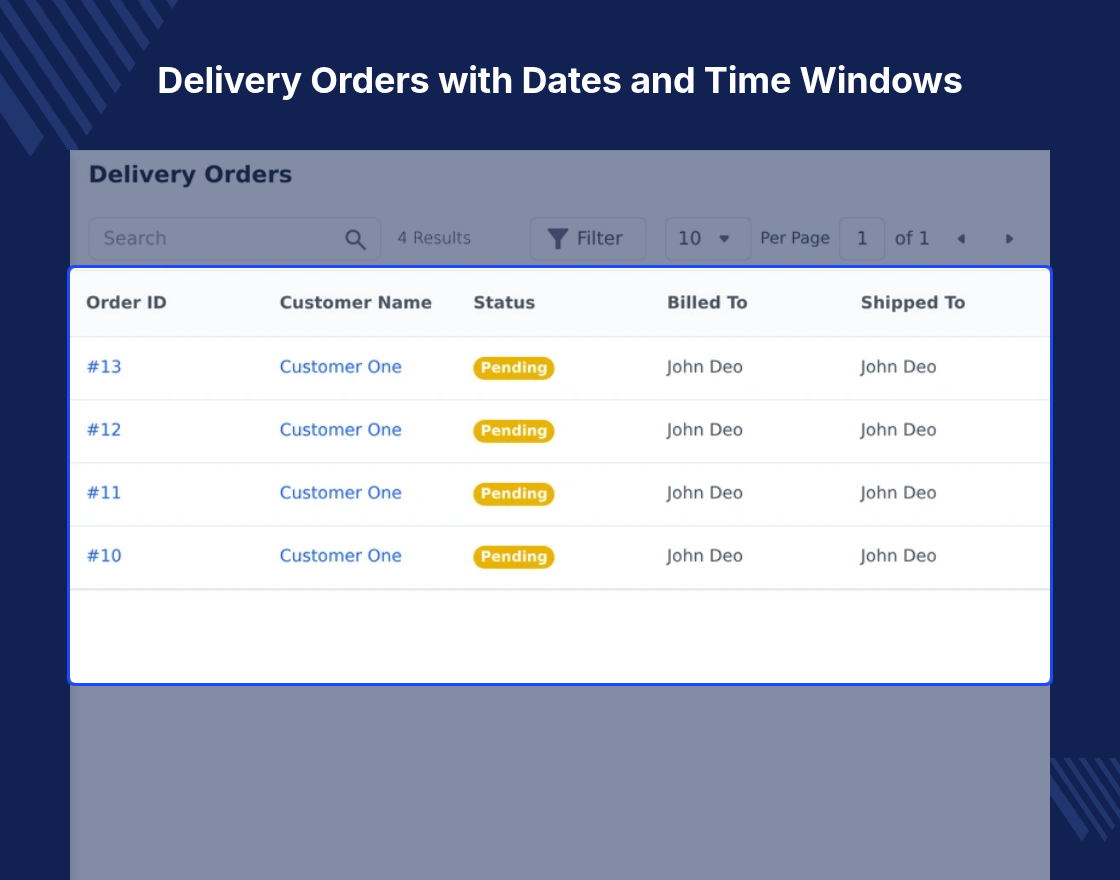Viewport: 1120px width, 880px height.
Task: Click the Billed To column header
Action: (706, 302)
